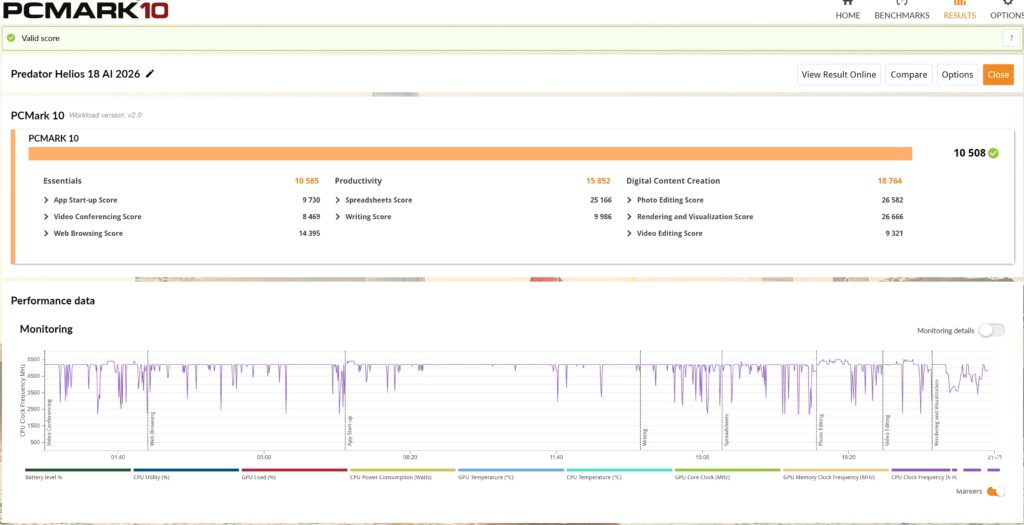Click the Video Editing marker in chart
This screenshot has height=525, width=1024.
click(x=888, y=430)
